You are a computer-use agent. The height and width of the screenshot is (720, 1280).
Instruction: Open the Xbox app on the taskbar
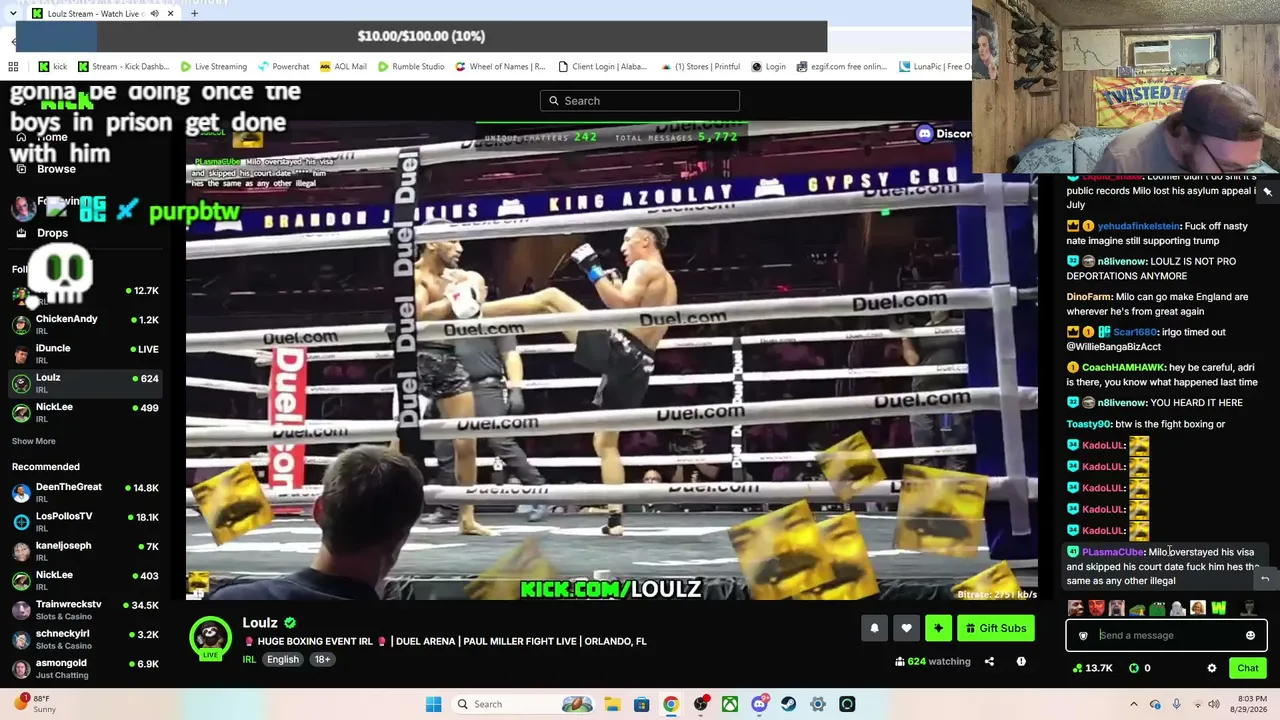point(730,704)
